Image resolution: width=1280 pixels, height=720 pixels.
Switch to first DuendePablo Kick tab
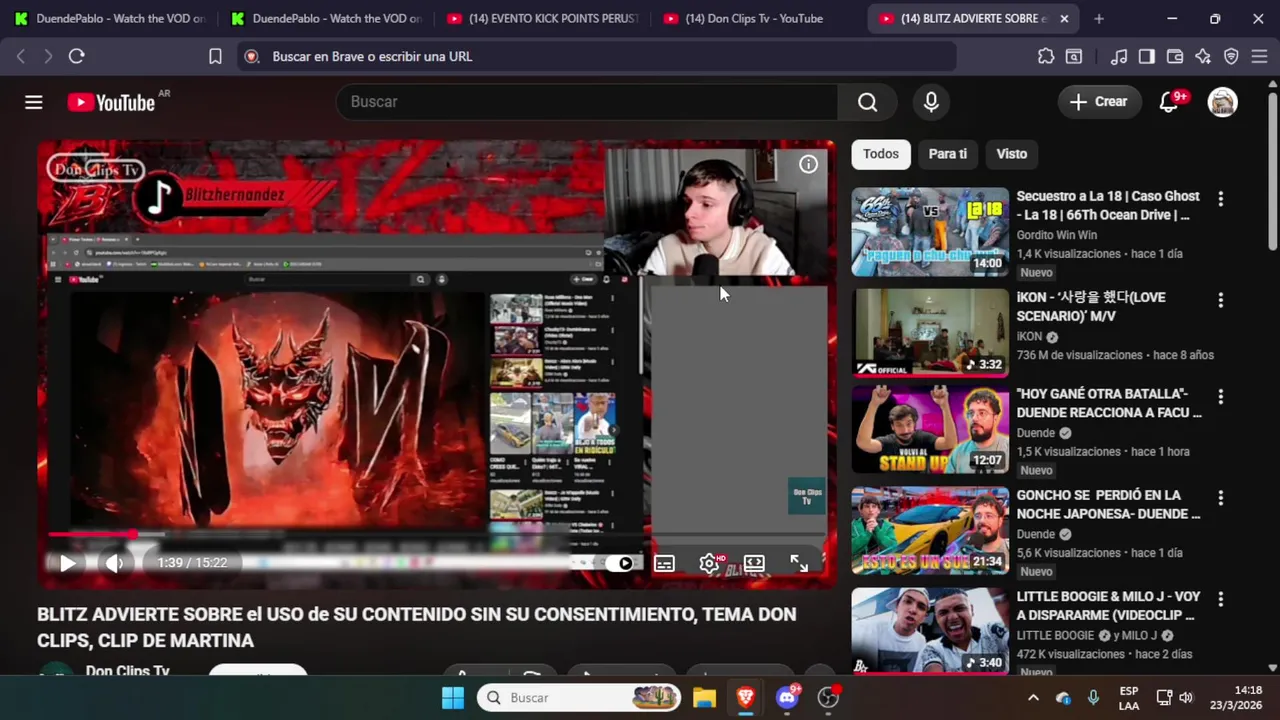click(110, 19)
